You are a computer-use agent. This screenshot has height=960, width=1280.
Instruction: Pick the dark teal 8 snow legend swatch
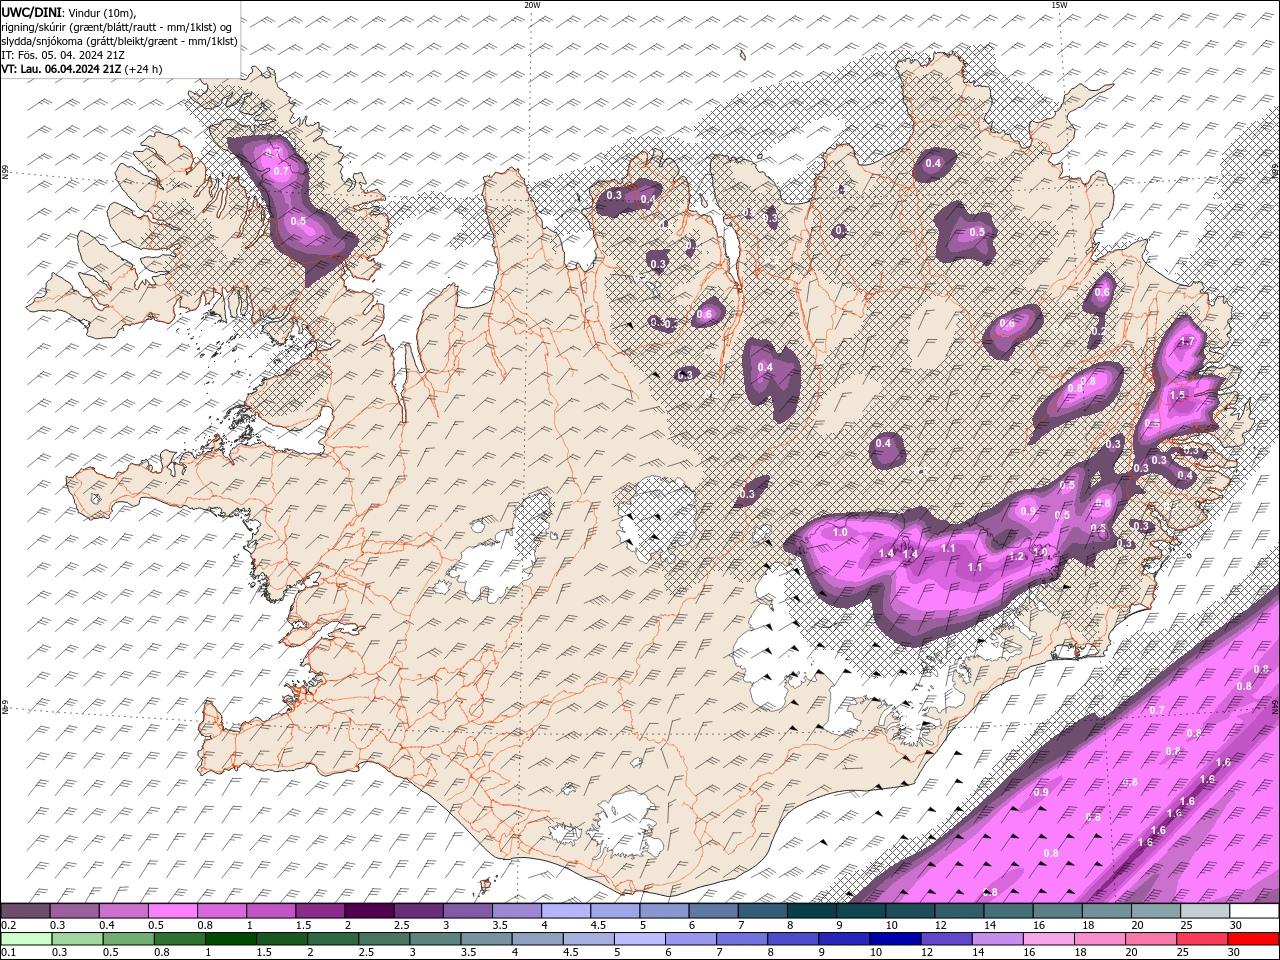811,911
